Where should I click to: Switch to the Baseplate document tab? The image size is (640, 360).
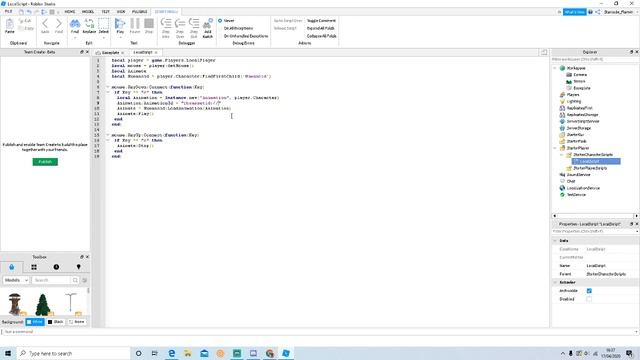pos(110,53)
